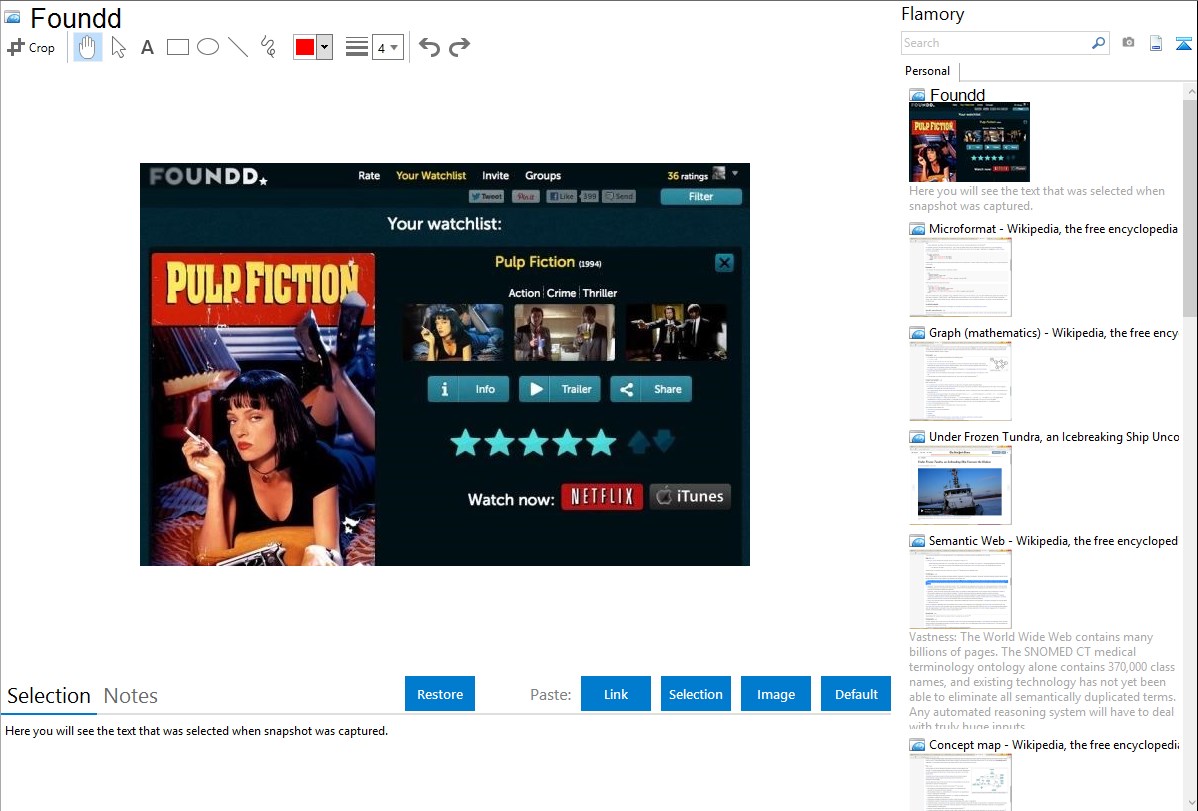Viewport: 1198px width, 811px height.
Task: Select the arrow pointer tool
Action: coord(118,47)
